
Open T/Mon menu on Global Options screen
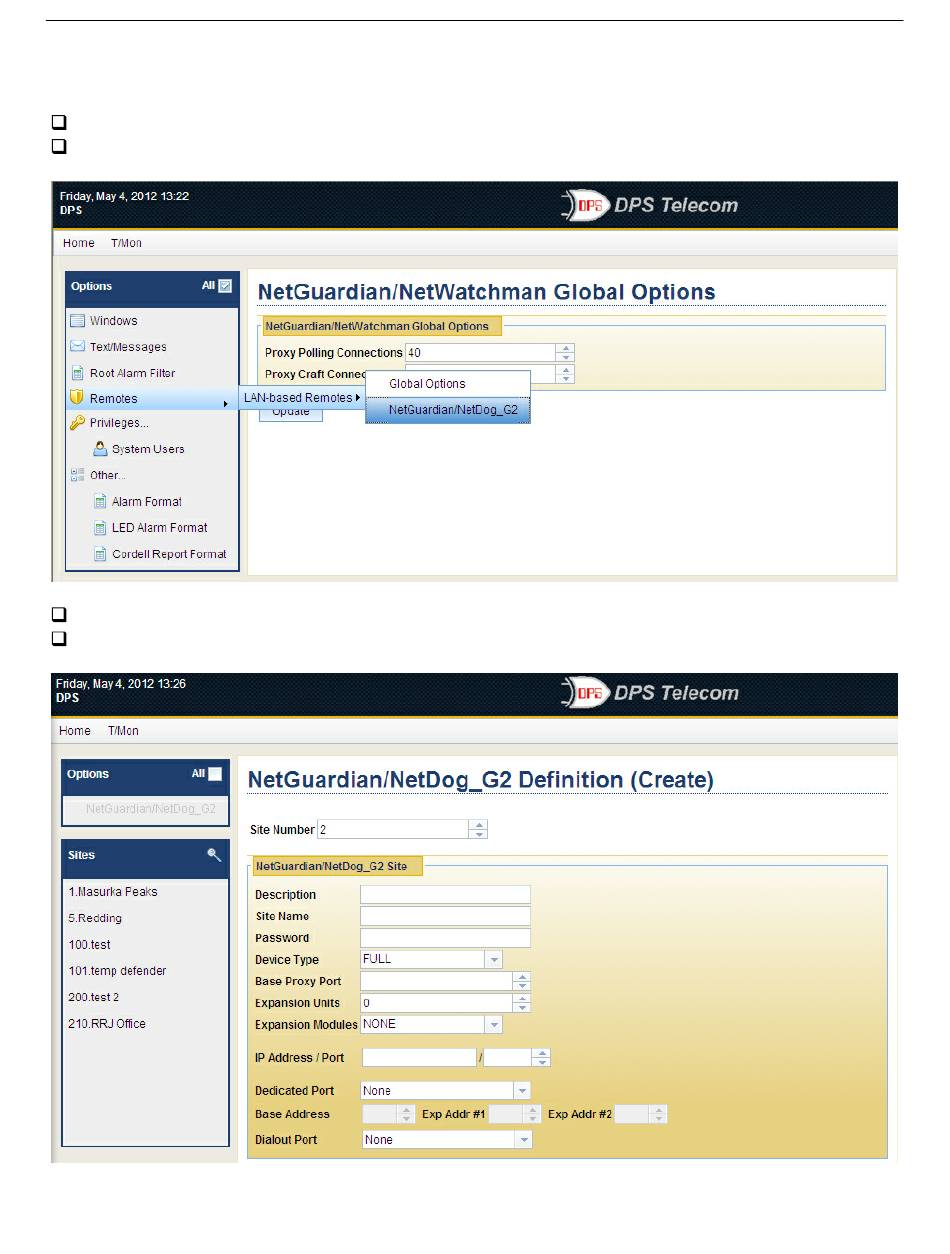tap(127, 243)
